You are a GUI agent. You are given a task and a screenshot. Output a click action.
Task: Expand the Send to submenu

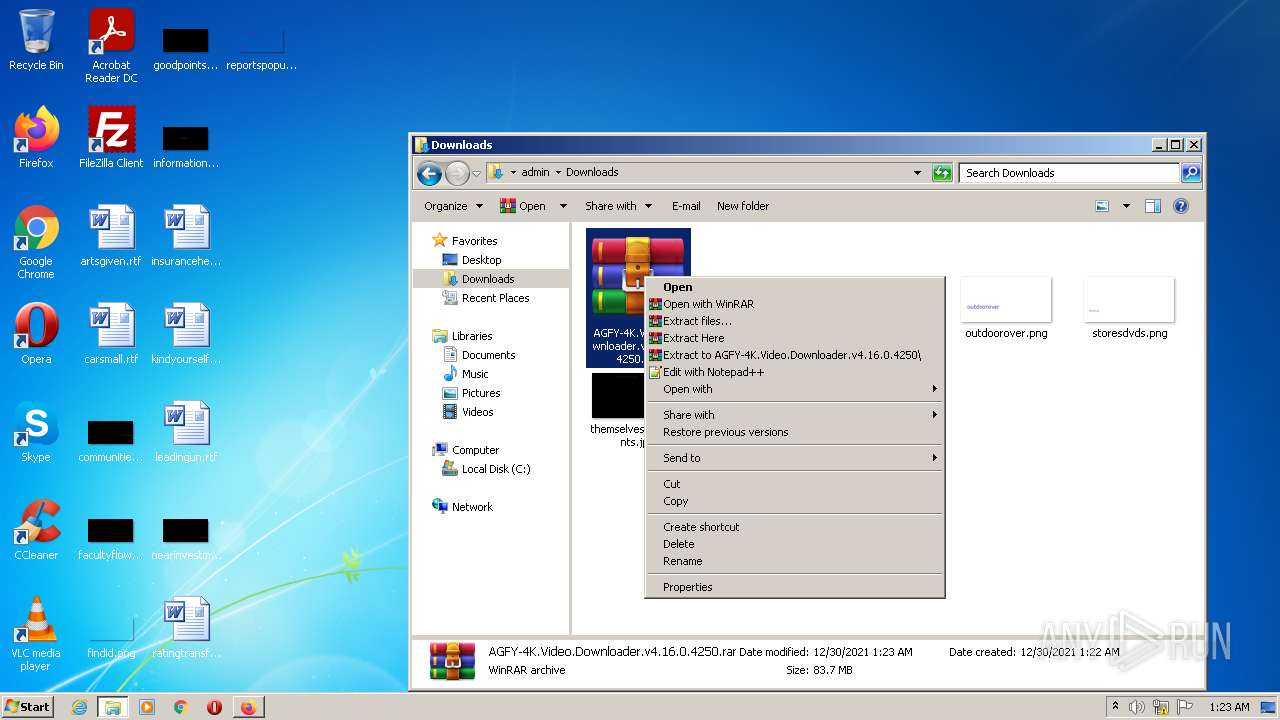coord(795,458)
